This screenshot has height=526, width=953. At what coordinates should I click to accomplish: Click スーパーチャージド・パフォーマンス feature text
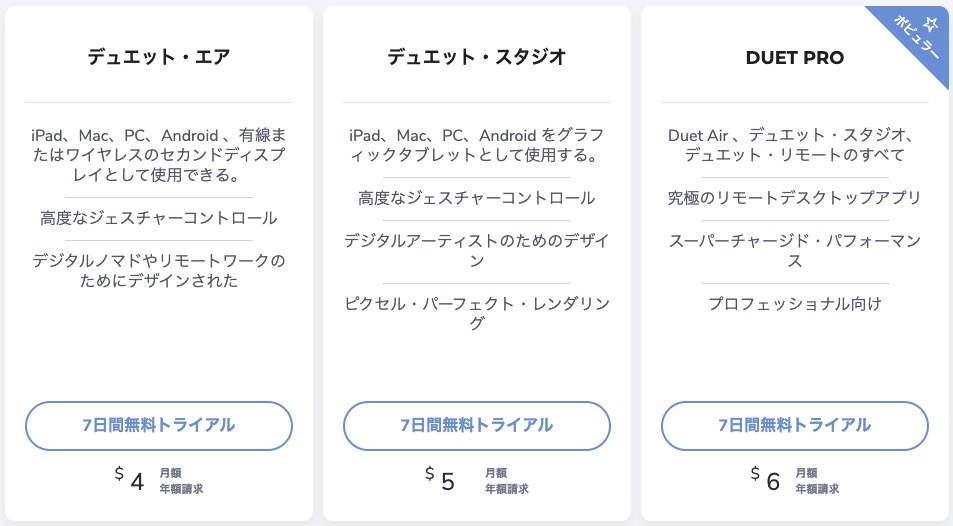pos(794,251)
